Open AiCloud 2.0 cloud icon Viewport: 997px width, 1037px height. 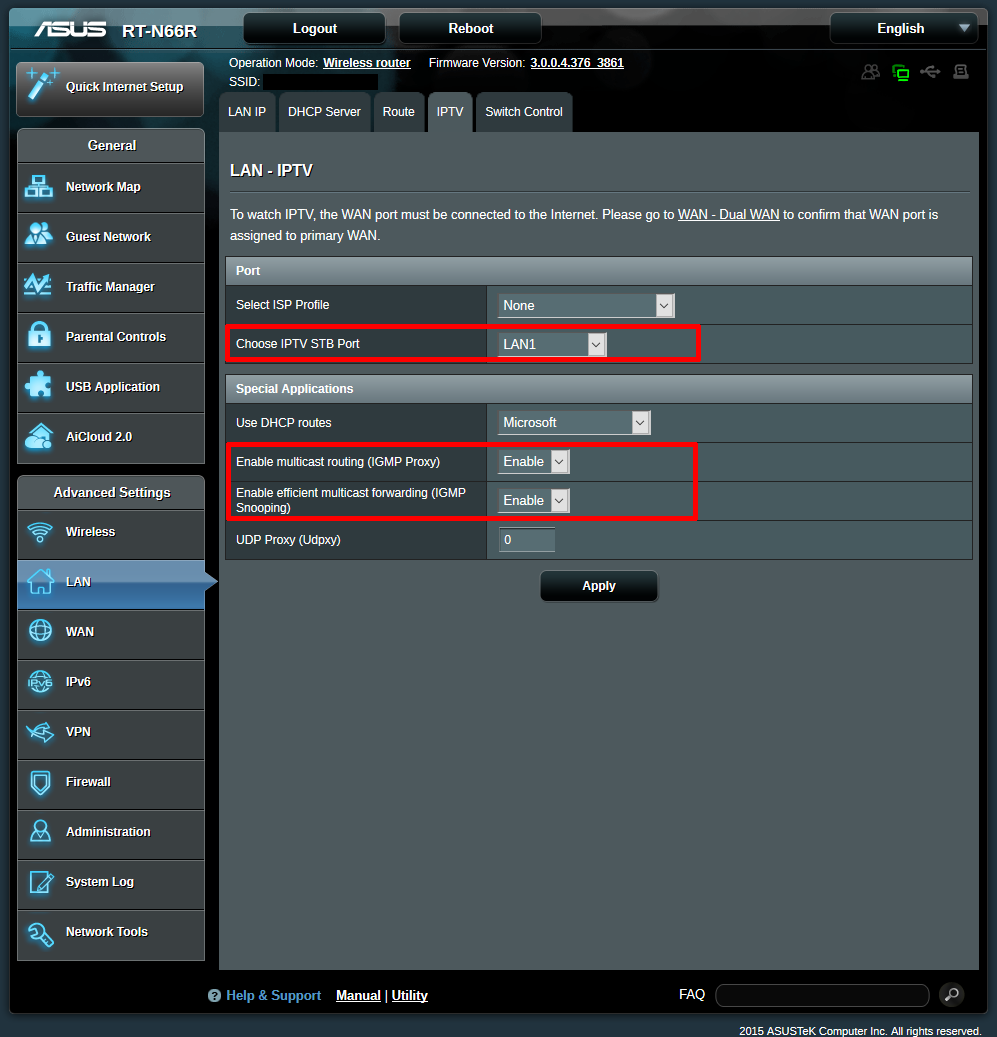tap(39, 436)
